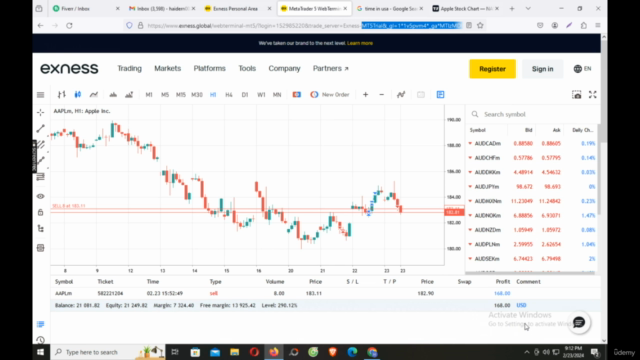Switch chart to bar chart type
The height and width of the screenshot is (360, 640).
[x=62, y=95]
